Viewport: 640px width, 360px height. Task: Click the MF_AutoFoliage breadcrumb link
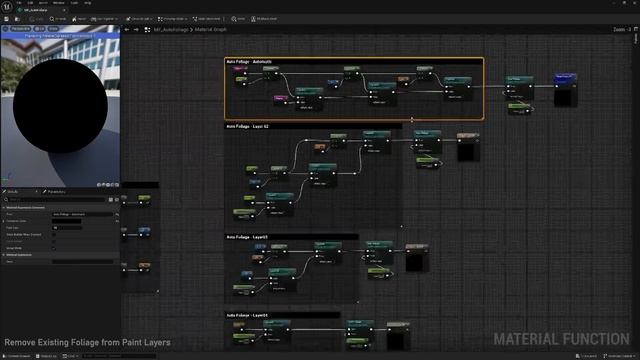tap(171, 29)
